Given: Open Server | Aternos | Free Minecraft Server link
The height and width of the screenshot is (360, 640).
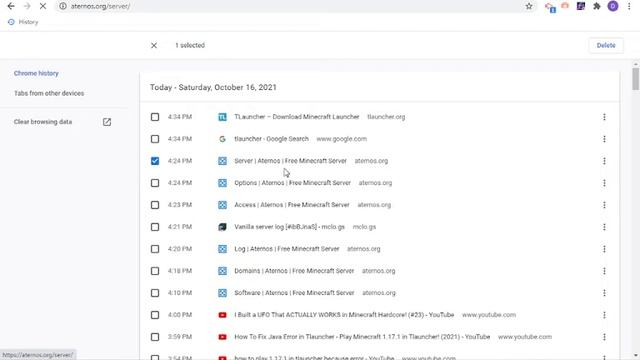Looking at the screenshot, I should [290, 161].
